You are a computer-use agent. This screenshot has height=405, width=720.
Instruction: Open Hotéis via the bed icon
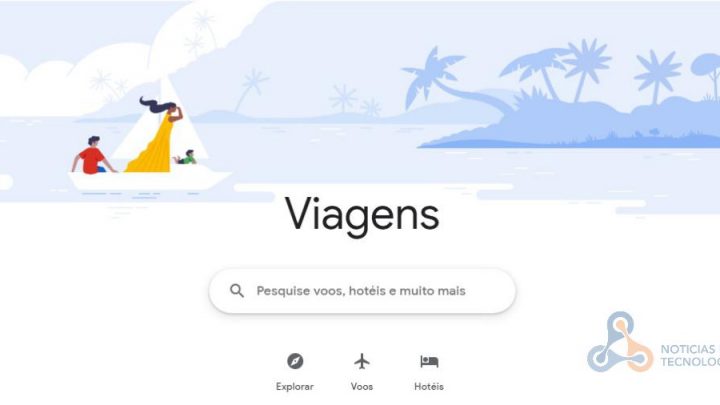click(429, 361)
